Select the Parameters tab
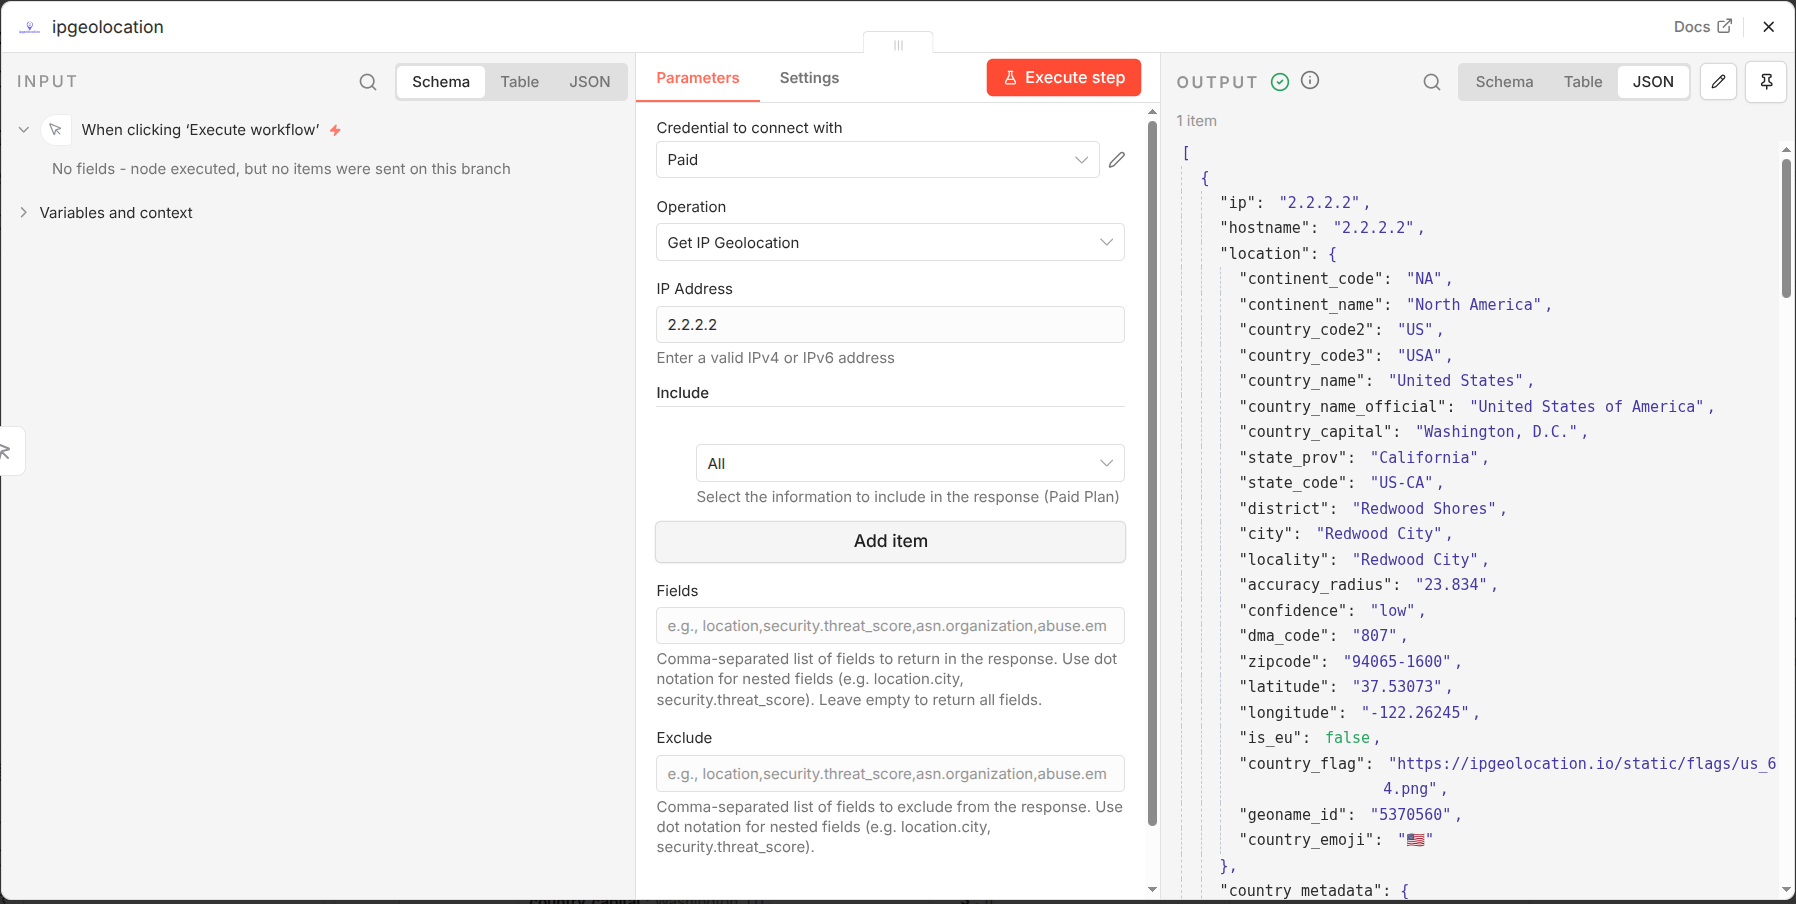1796x904 pixels. pyautogui.click(x=697, y=78)
